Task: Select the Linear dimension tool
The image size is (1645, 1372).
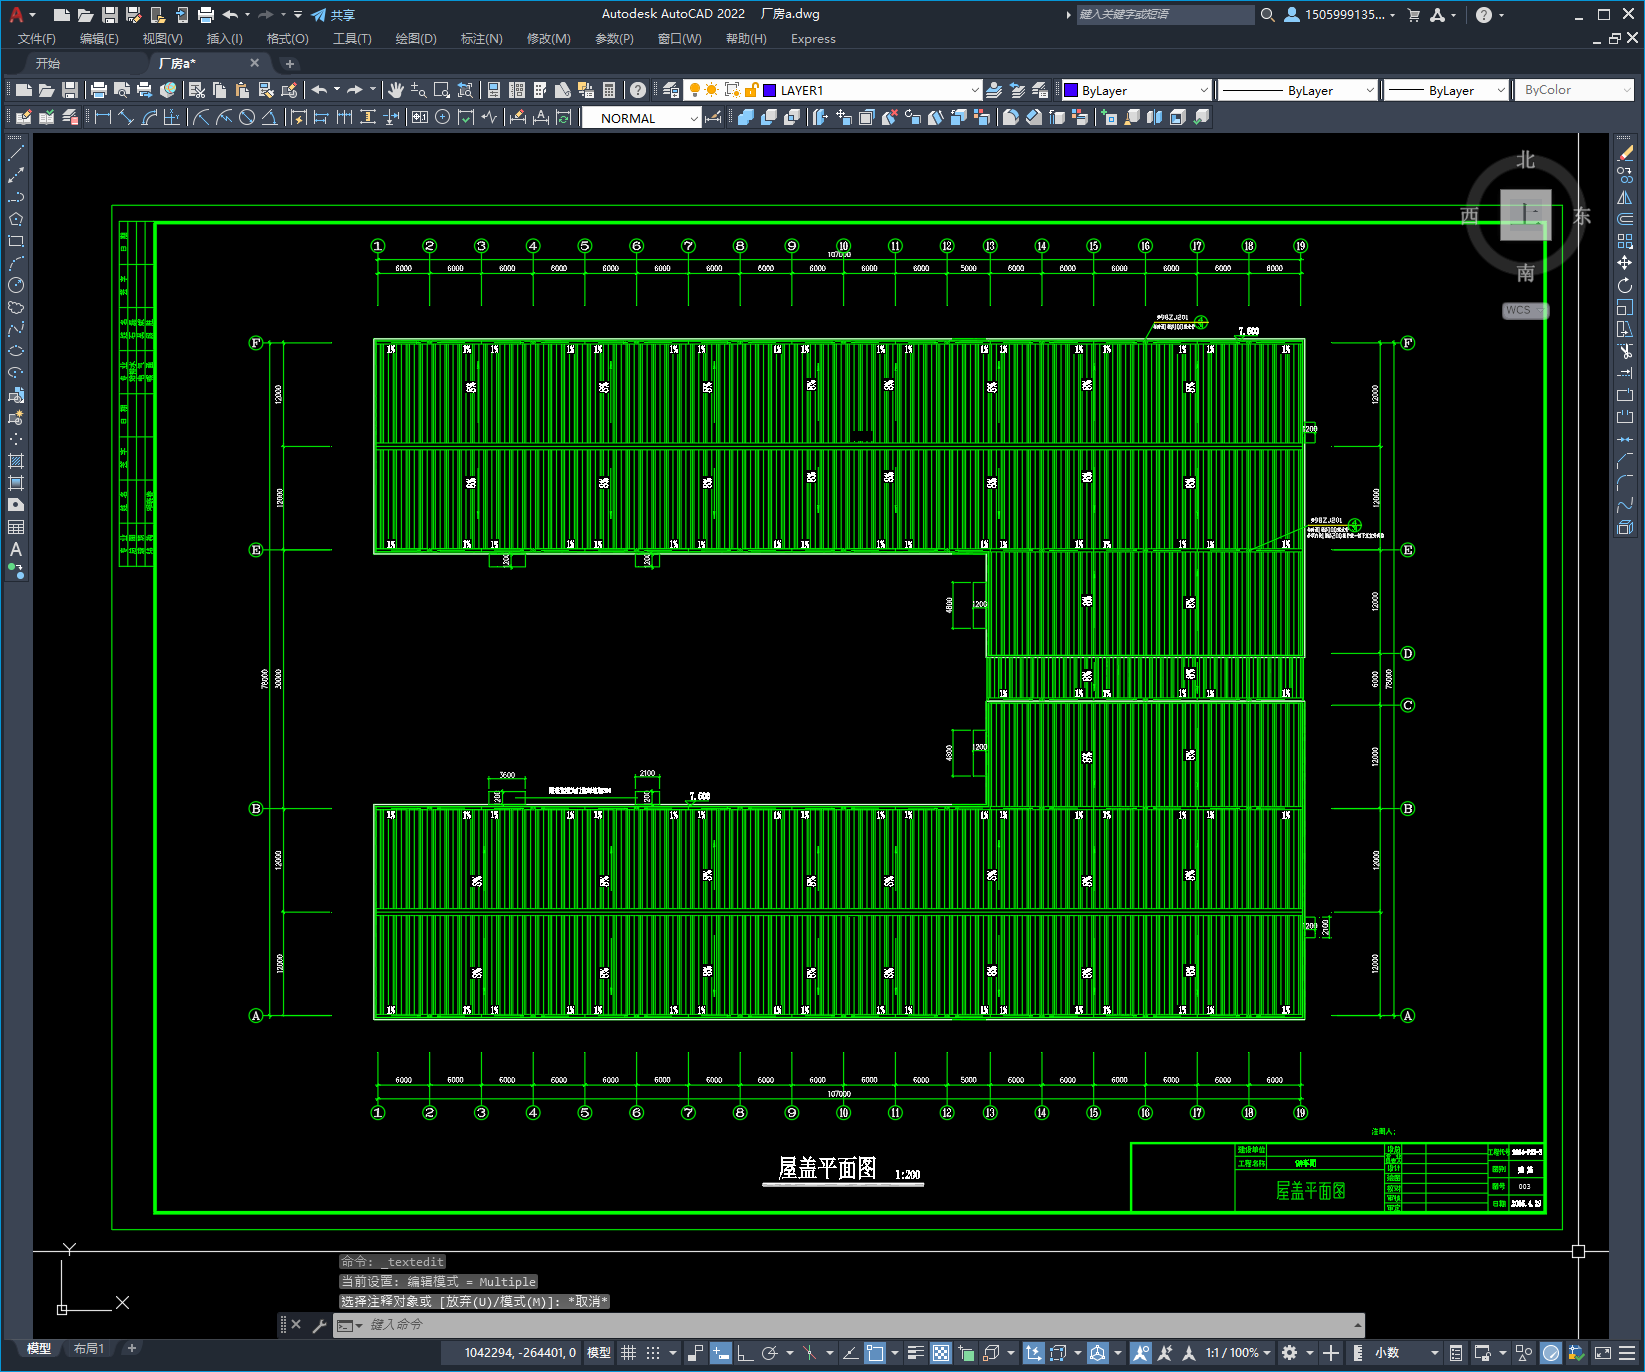Action: click(x=103, y=117)
